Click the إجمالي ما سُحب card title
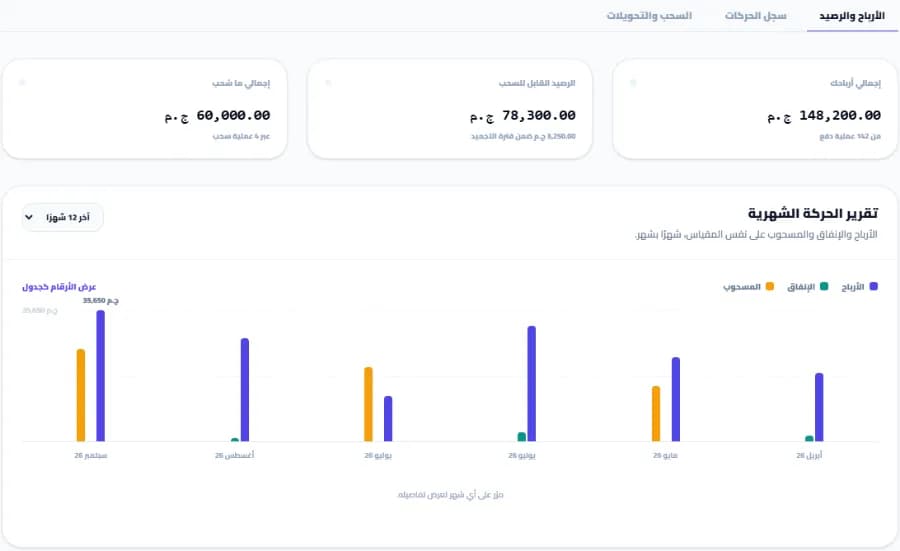 [241, 83]
